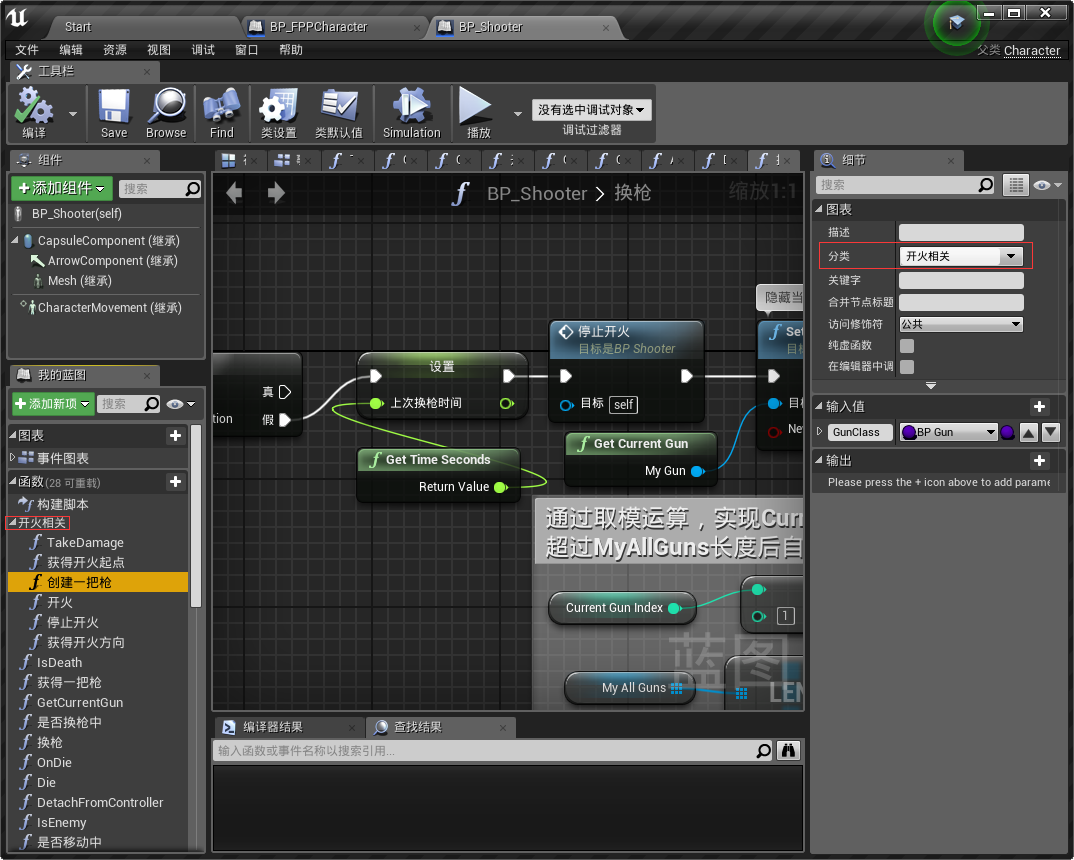Open the BP Gun type dropdown
The height and width of the screenshot is (860, 1074).
pos(949,432)
